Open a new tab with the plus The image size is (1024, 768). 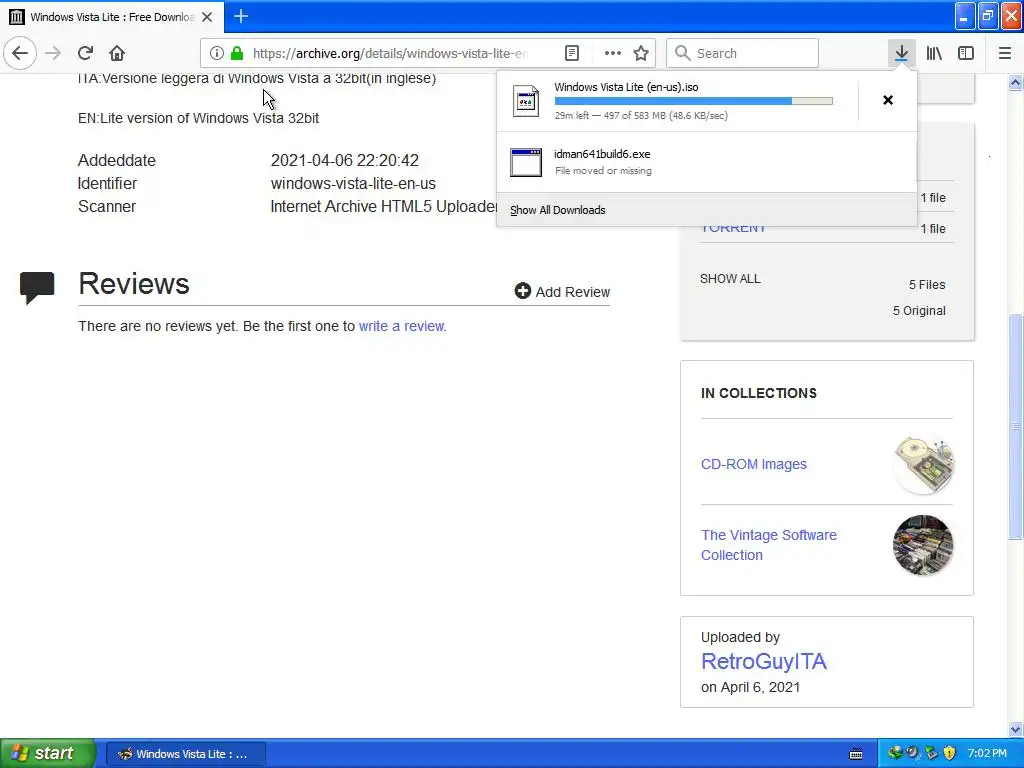pos(241,16)
